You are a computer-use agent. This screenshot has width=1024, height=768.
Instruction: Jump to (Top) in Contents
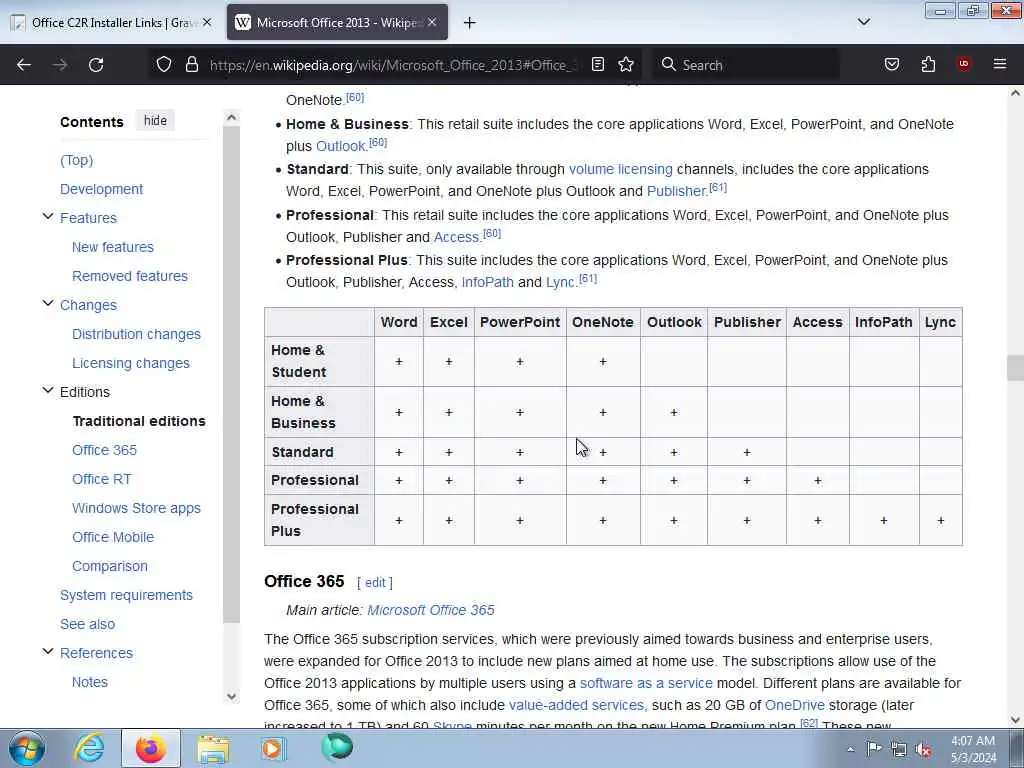coord(76,160)
